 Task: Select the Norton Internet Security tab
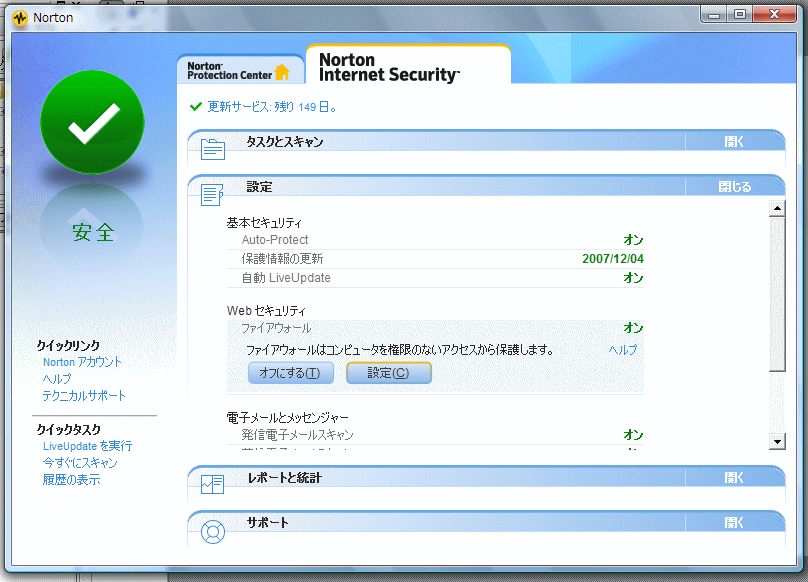(x=408, y=65)
